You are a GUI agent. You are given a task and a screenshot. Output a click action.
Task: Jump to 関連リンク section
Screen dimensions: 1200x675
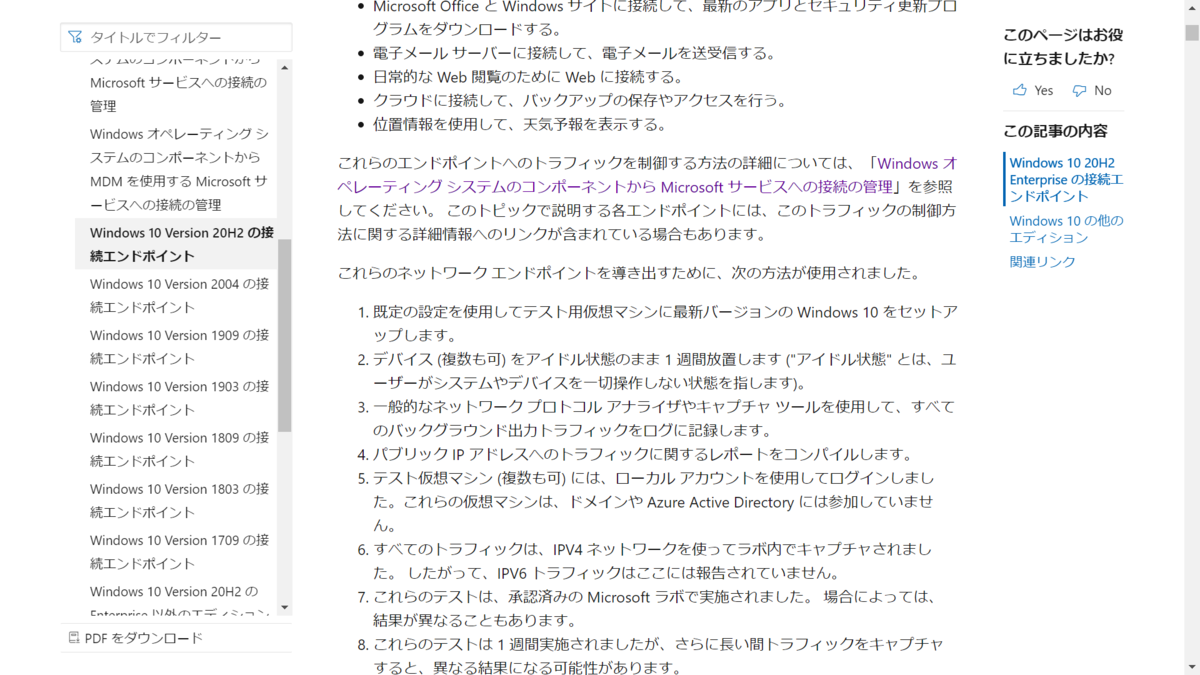coord(1042,262)
